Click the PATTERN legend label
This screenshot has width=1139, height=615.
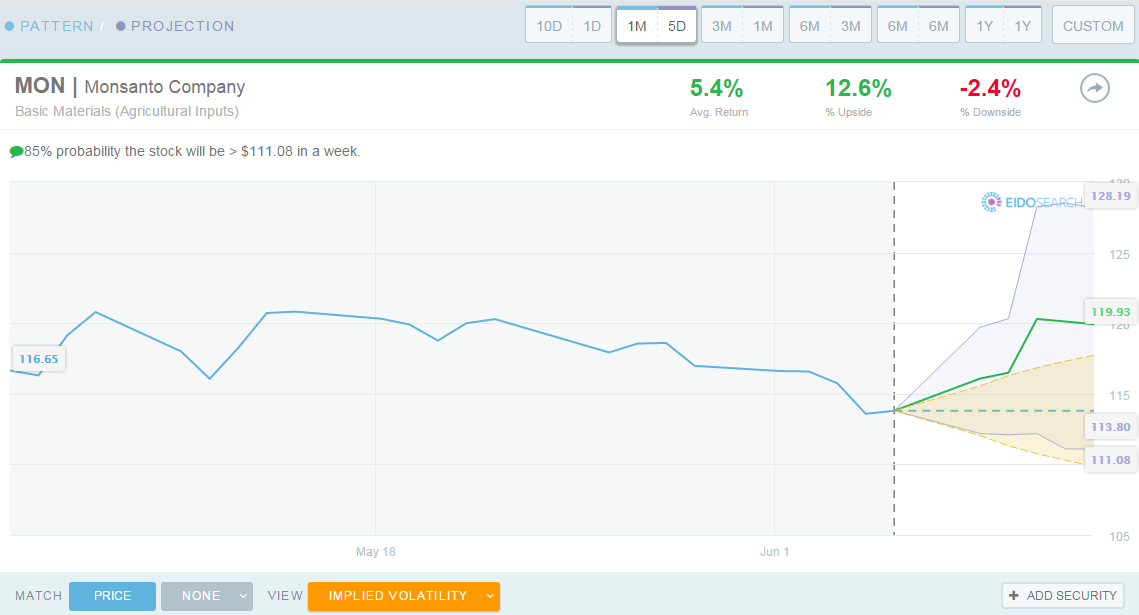(x=57, y=26)
